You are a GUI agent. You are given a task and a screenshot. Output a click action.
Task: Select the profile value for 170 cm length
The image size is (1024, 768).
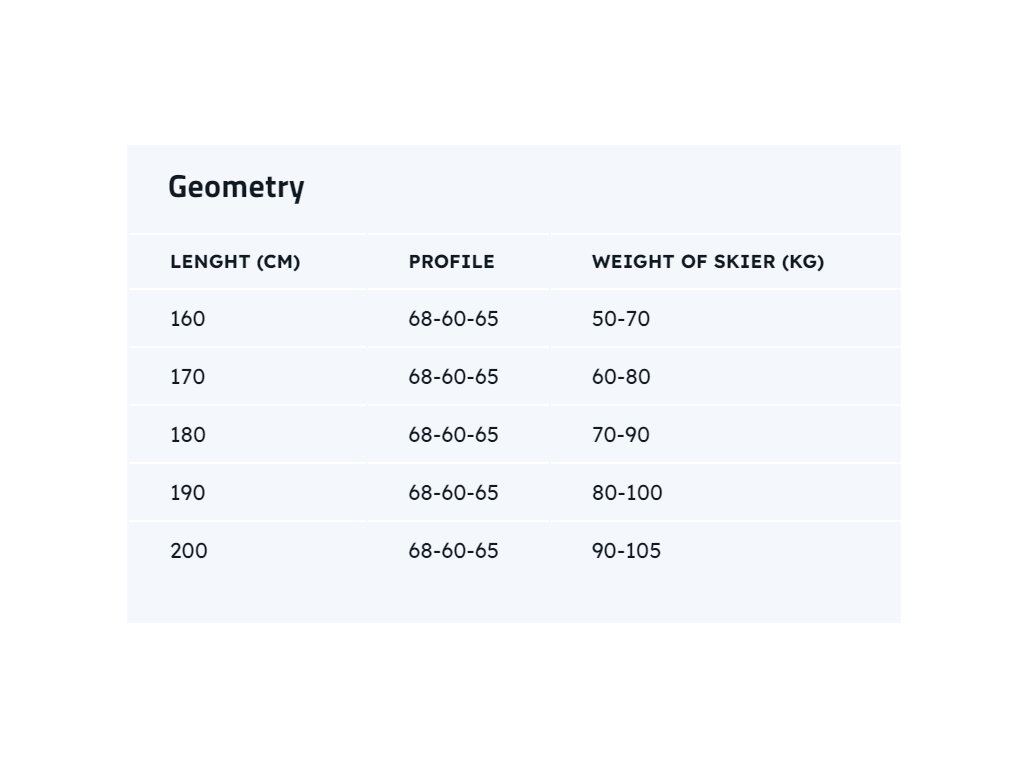[453, 377]
